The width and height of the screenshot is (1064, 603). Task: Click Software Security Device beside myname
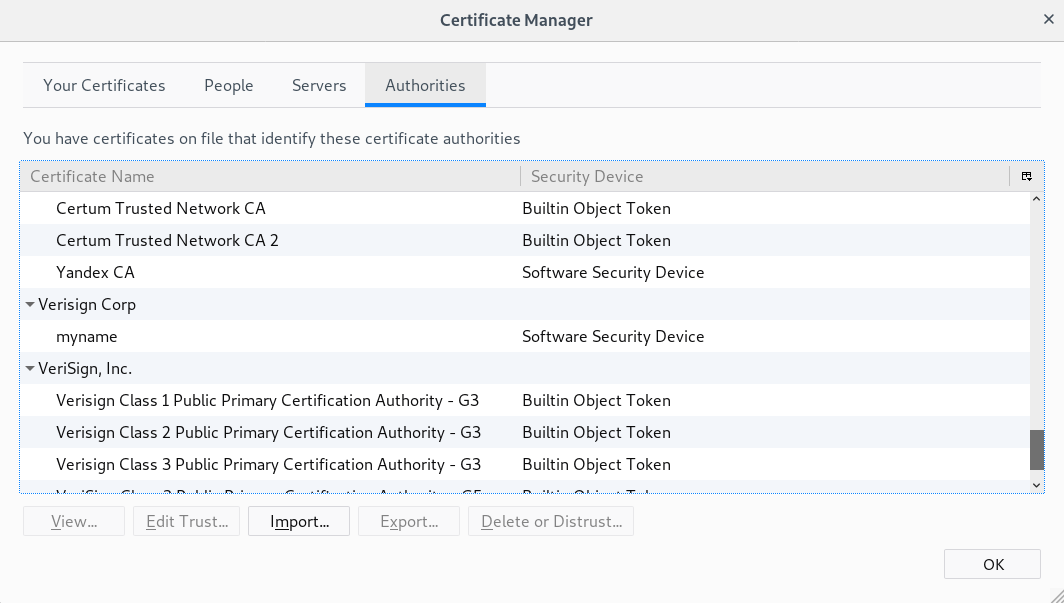[613, 336]
